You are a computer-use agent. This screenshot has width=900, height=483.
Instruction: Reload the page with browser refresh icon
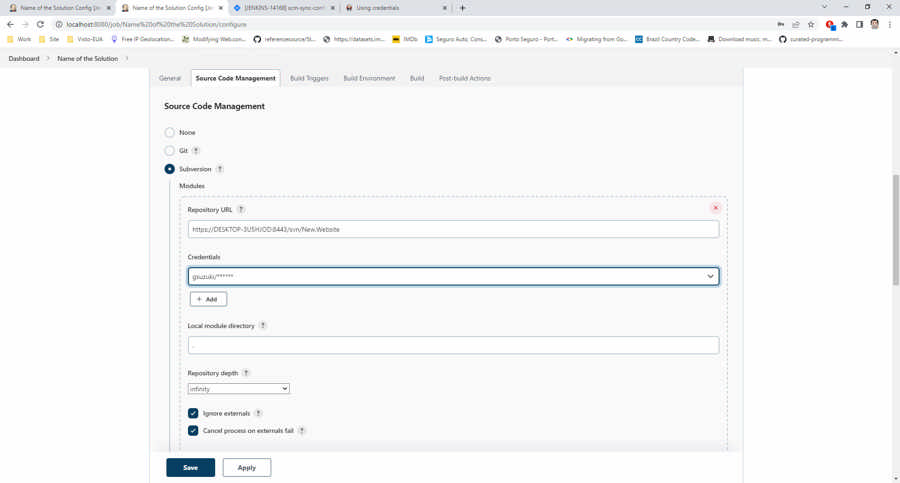[x=40, y=24]
